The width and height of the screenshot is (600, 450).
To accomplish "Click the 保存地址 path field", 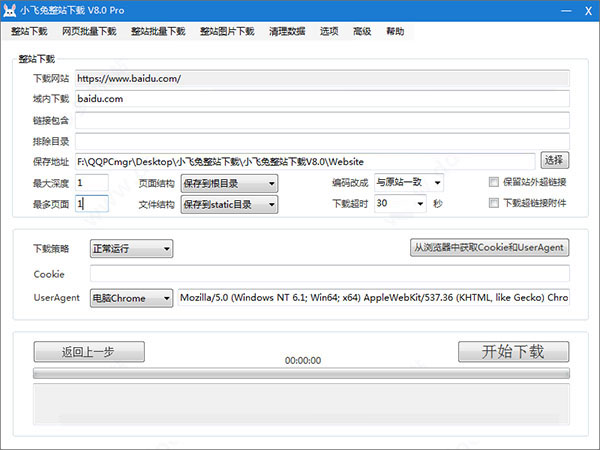I will (x=305, y=161).
